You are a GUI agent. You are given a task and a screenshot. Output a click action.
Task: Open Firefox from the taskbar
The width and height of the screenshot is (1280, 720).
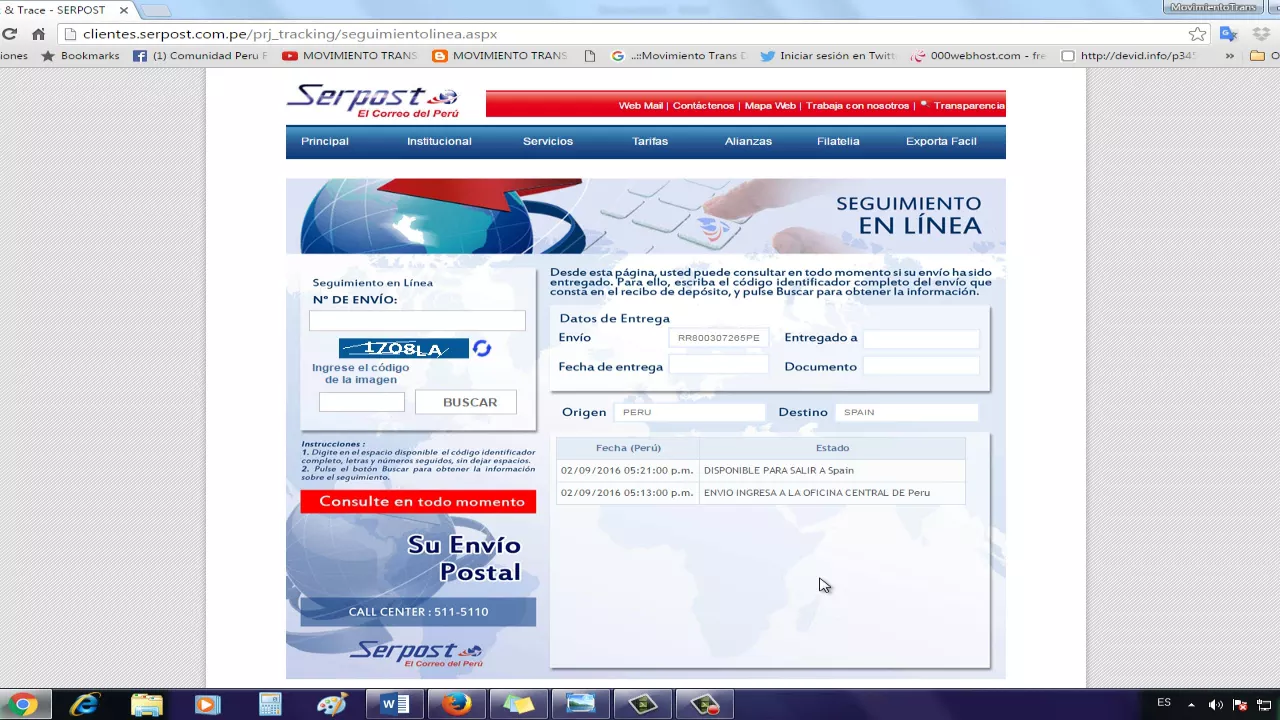click(457, 705)
